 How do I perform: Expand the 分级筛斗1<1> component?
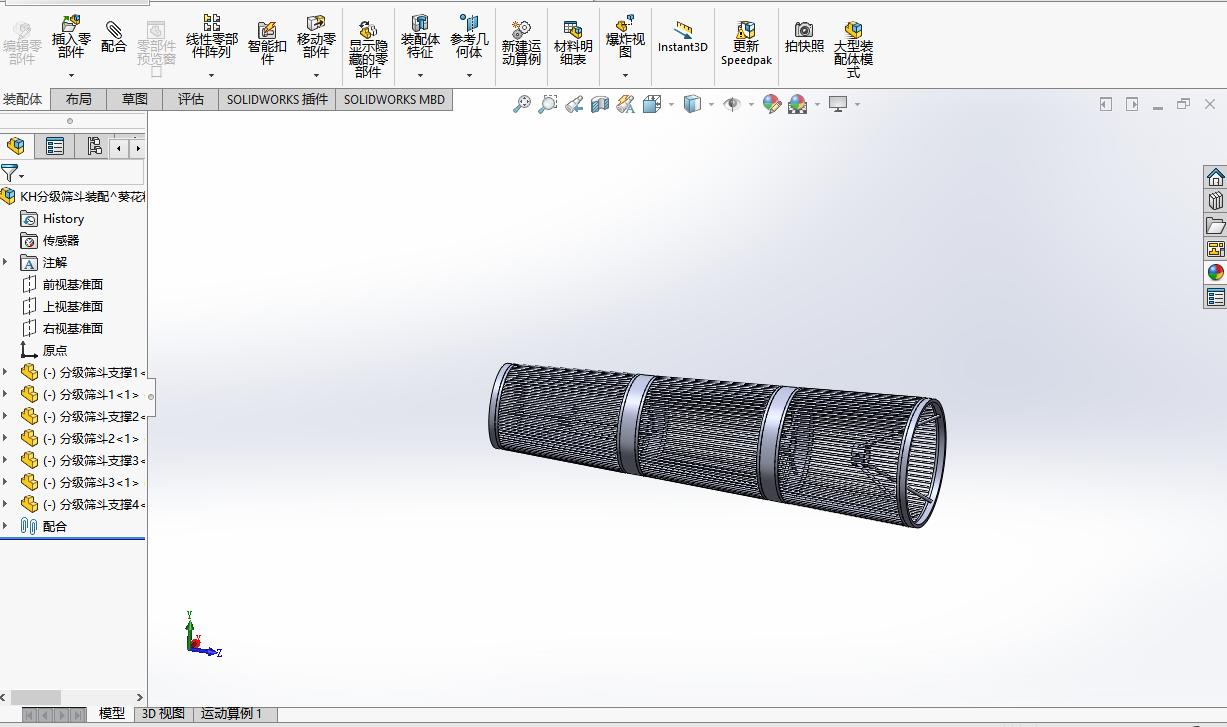coord(6,394)
